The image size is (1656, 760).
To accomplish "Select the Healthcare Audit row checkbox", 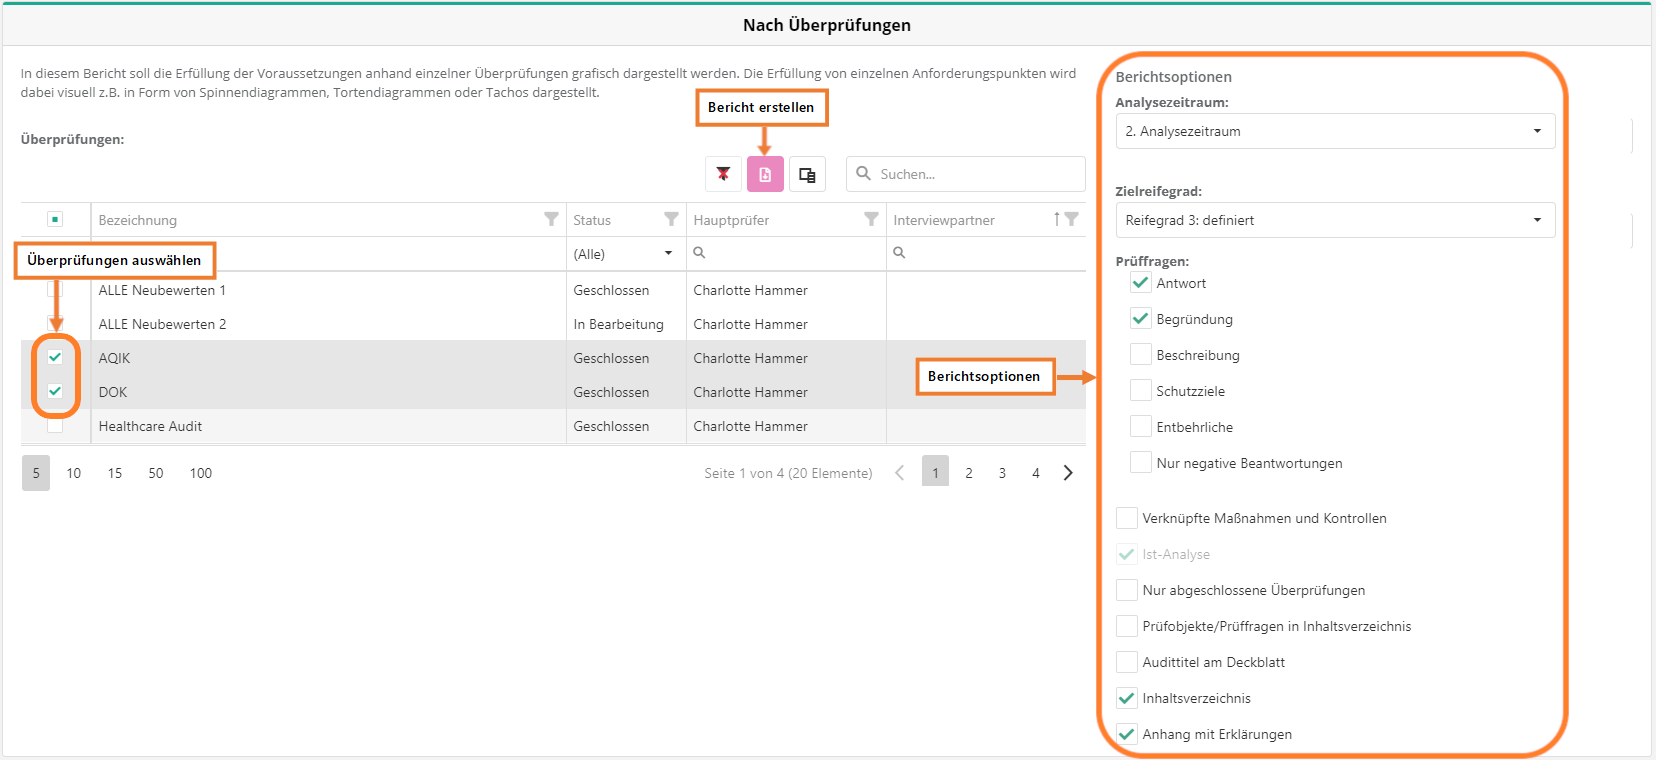I will click(55, 426).
